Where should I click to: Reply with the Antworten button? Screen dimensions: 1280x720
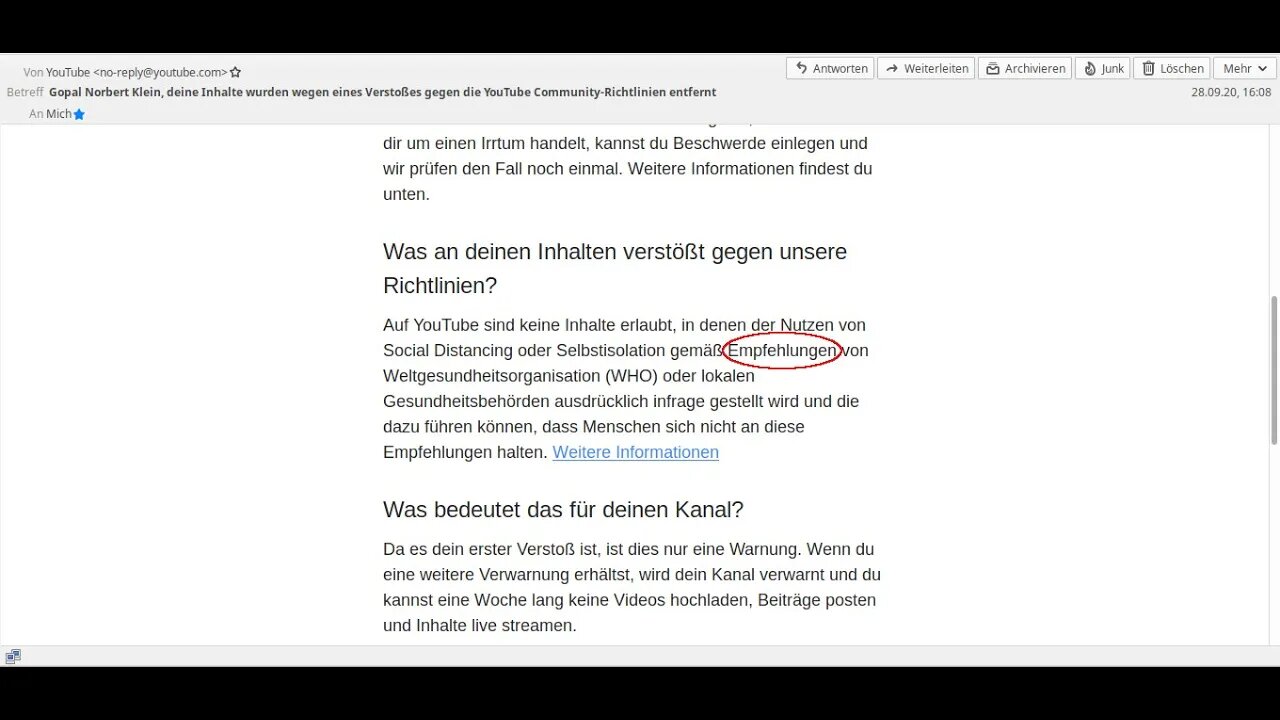pos(830,68)
